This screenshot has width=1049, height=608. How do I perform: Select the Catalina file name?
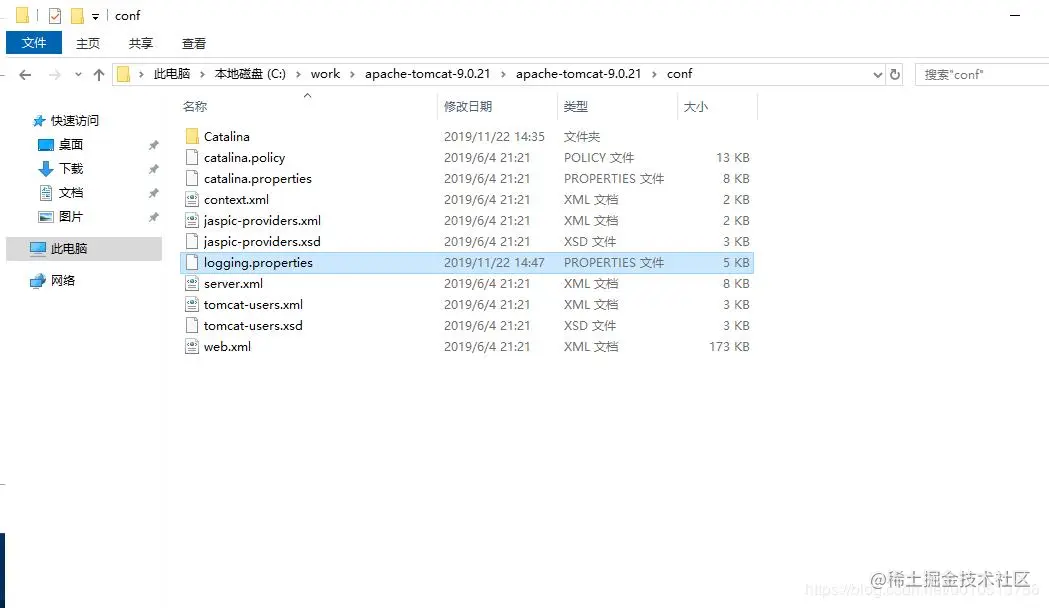click(227, 136)
